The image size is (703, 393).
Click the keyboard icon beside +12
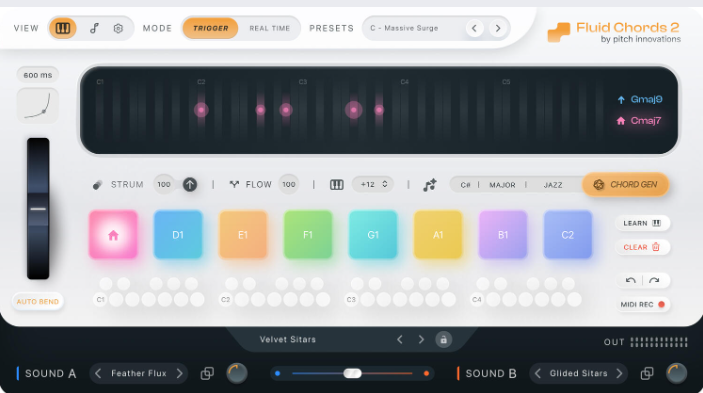[x=337, y=185]
